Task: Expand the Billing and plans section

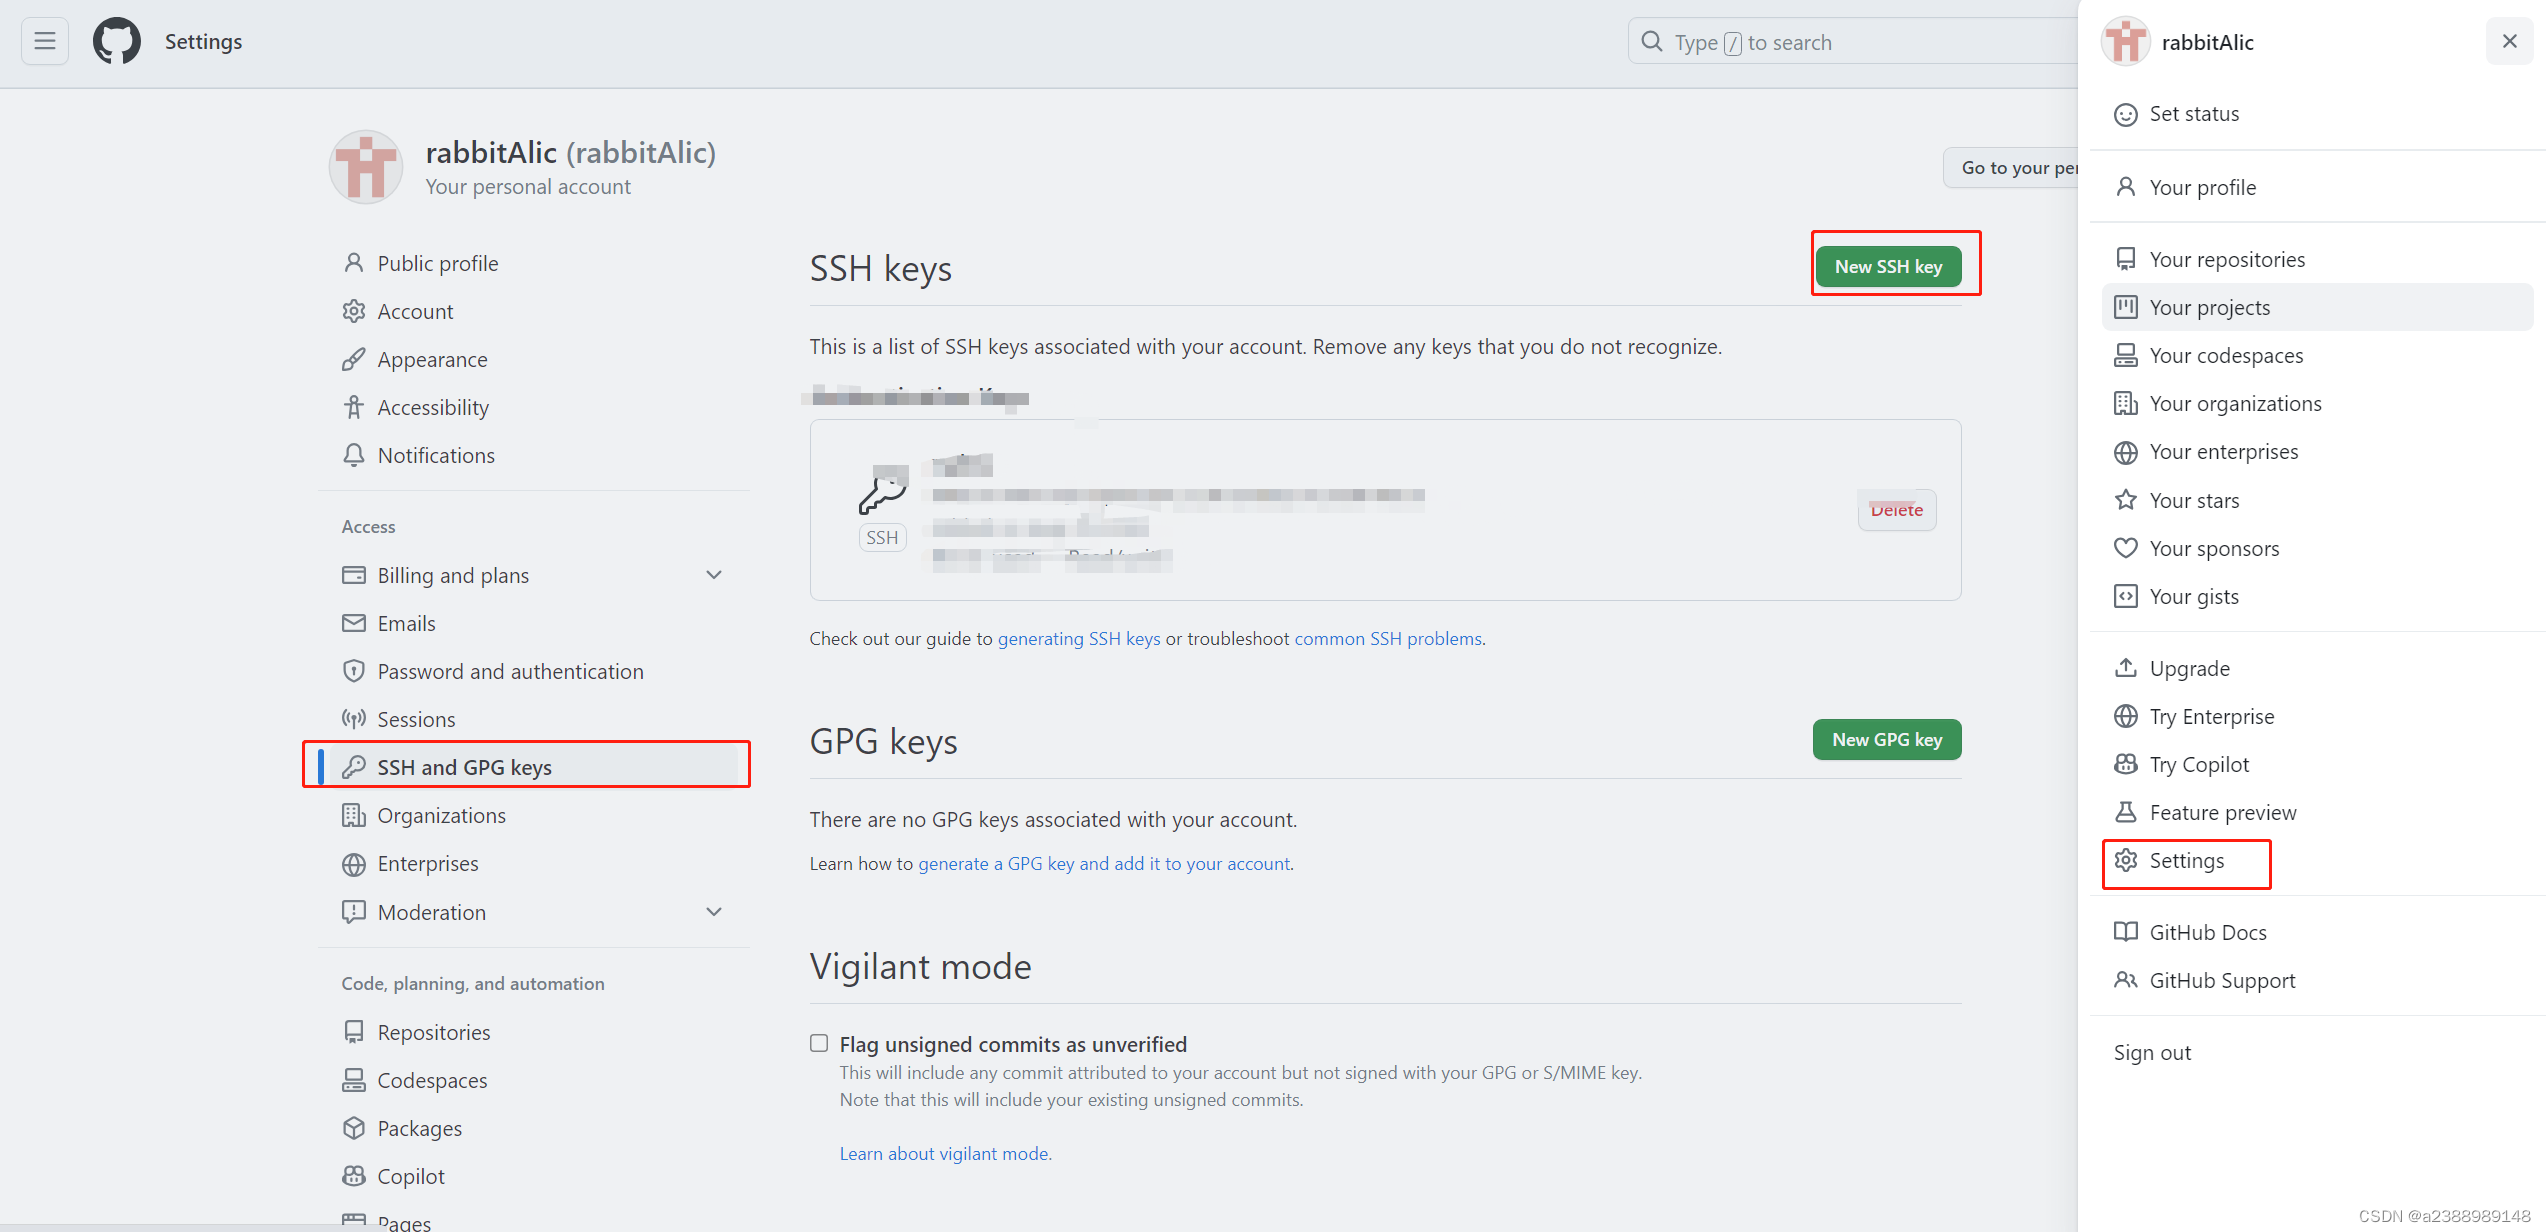Action: pos(714,575)
